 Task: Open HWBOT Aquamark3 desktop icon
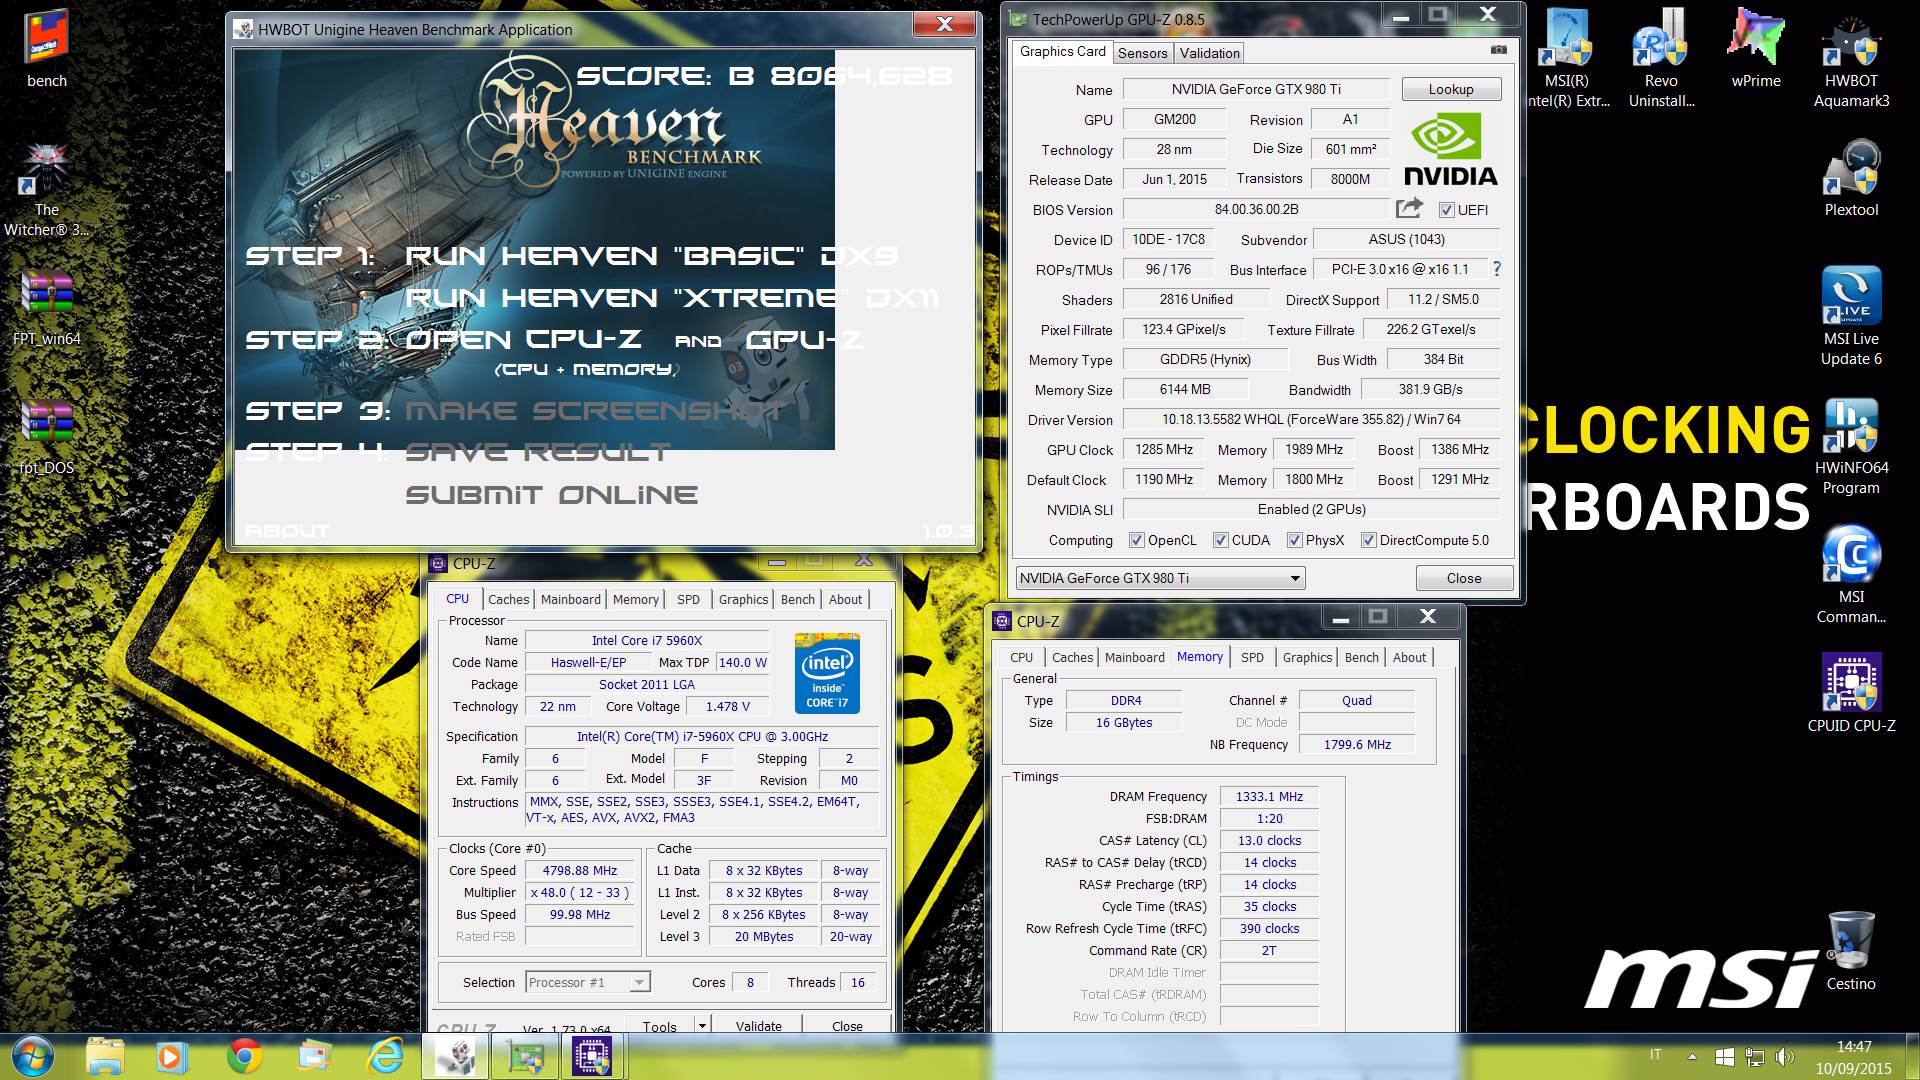click(x=1851, y=58)
